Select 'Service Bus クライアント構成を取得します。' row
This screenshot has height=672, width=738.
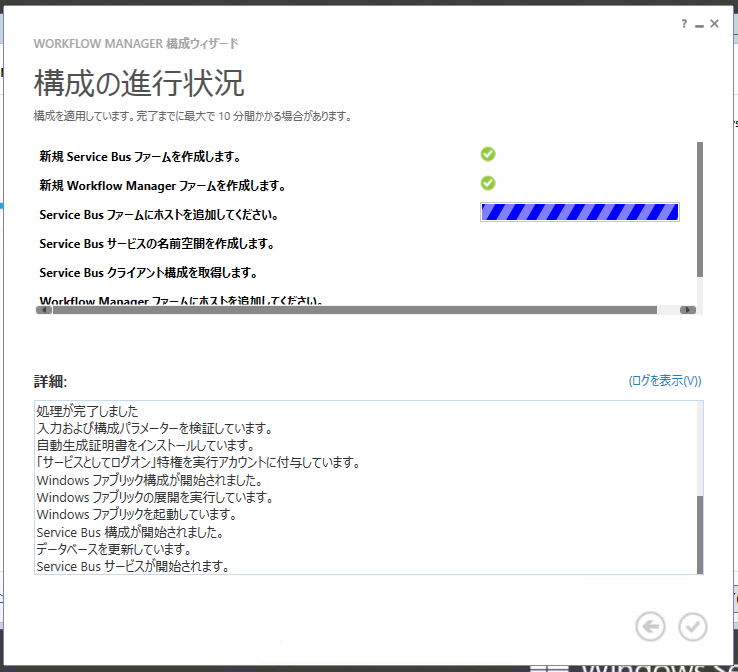pyautogui.click(x=148, y=273)
